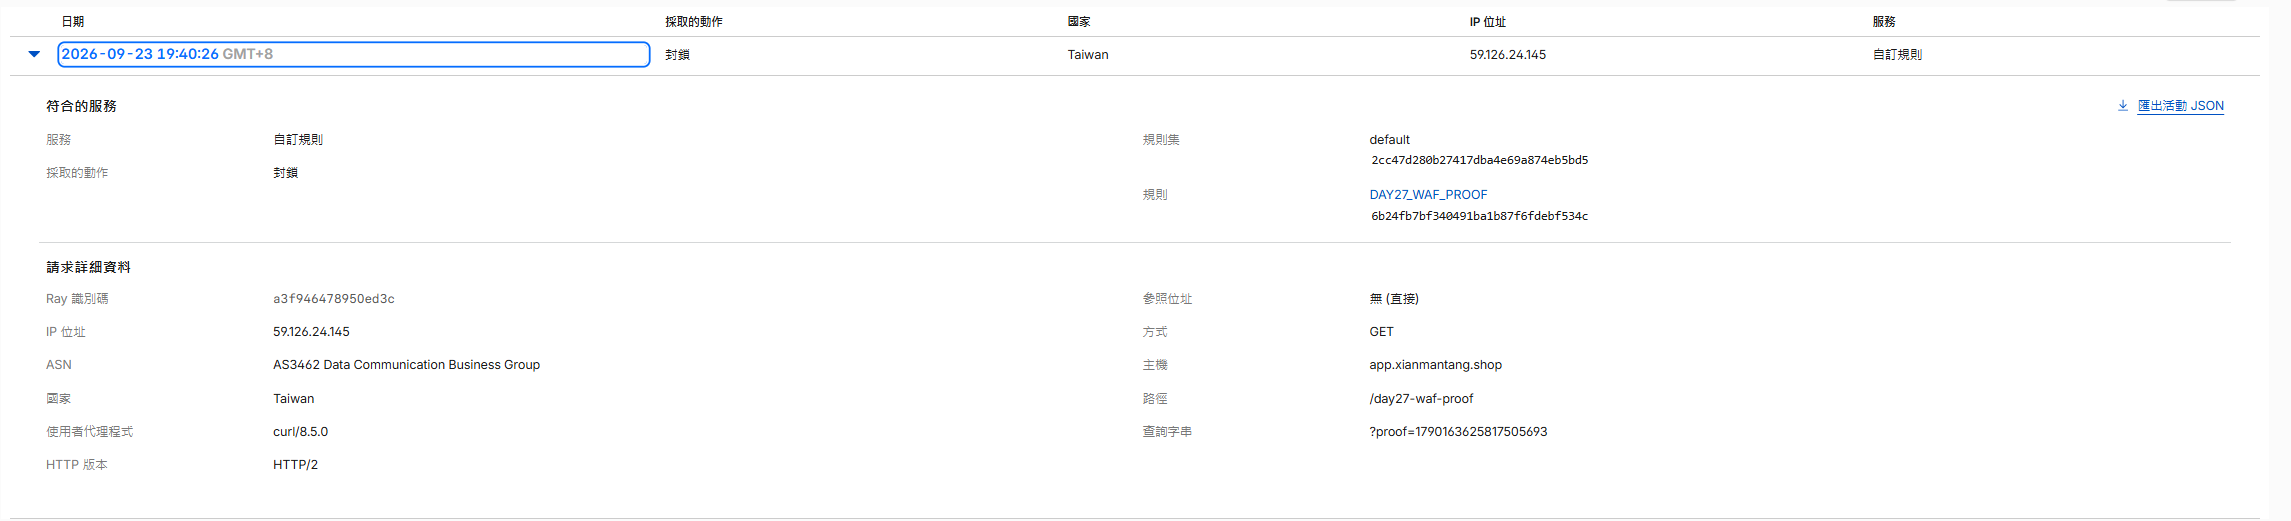Click the HTTP/2 version value
The width and height of the screenshot is (2291, 521).
click(x=296, y=465)
